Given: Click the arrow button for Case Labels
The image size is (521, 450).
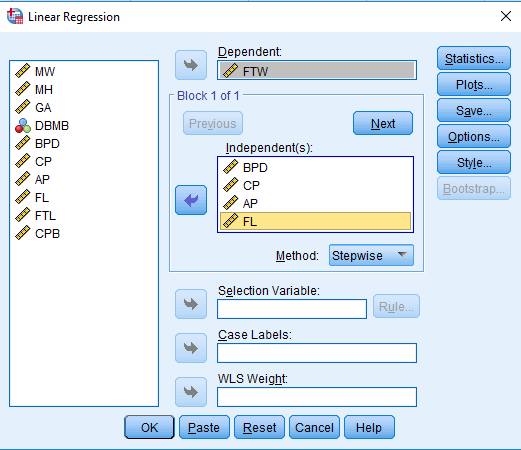Looking at the screenshot, I should (191, 348).
